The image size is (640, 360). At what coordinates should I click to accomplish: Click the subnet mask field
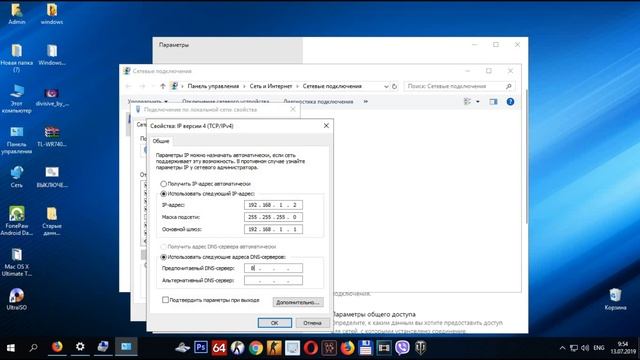273,217
